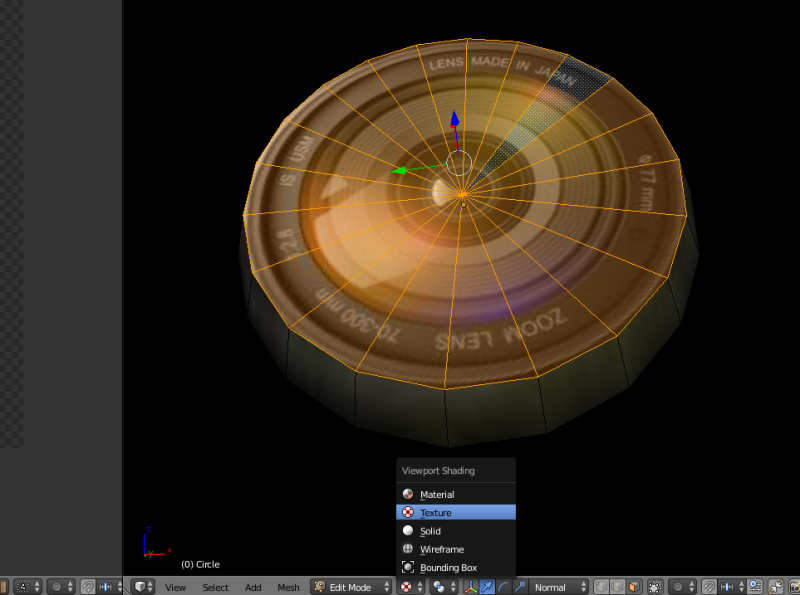This screenshot has height=595, width=800.
Task: Pick Wireframe in Viewport Shading list
Action: (x=441, y=549)
